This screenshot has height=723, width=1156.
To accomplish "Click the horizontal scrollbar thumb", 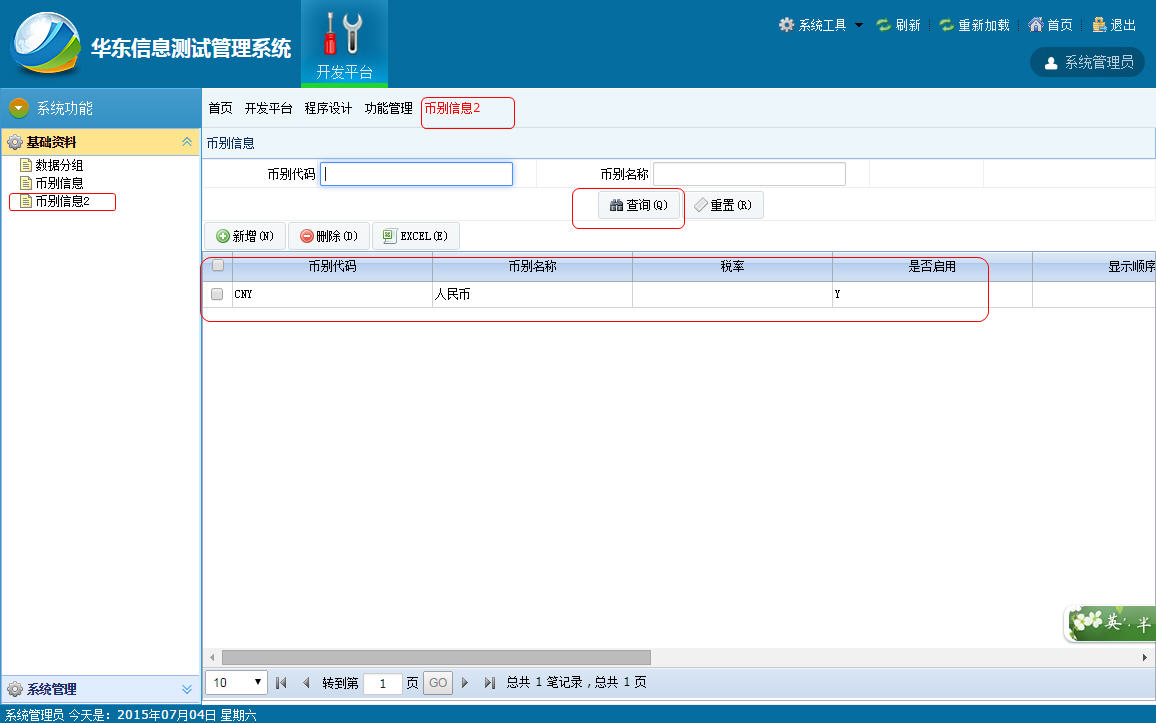I will pos(436,657).
